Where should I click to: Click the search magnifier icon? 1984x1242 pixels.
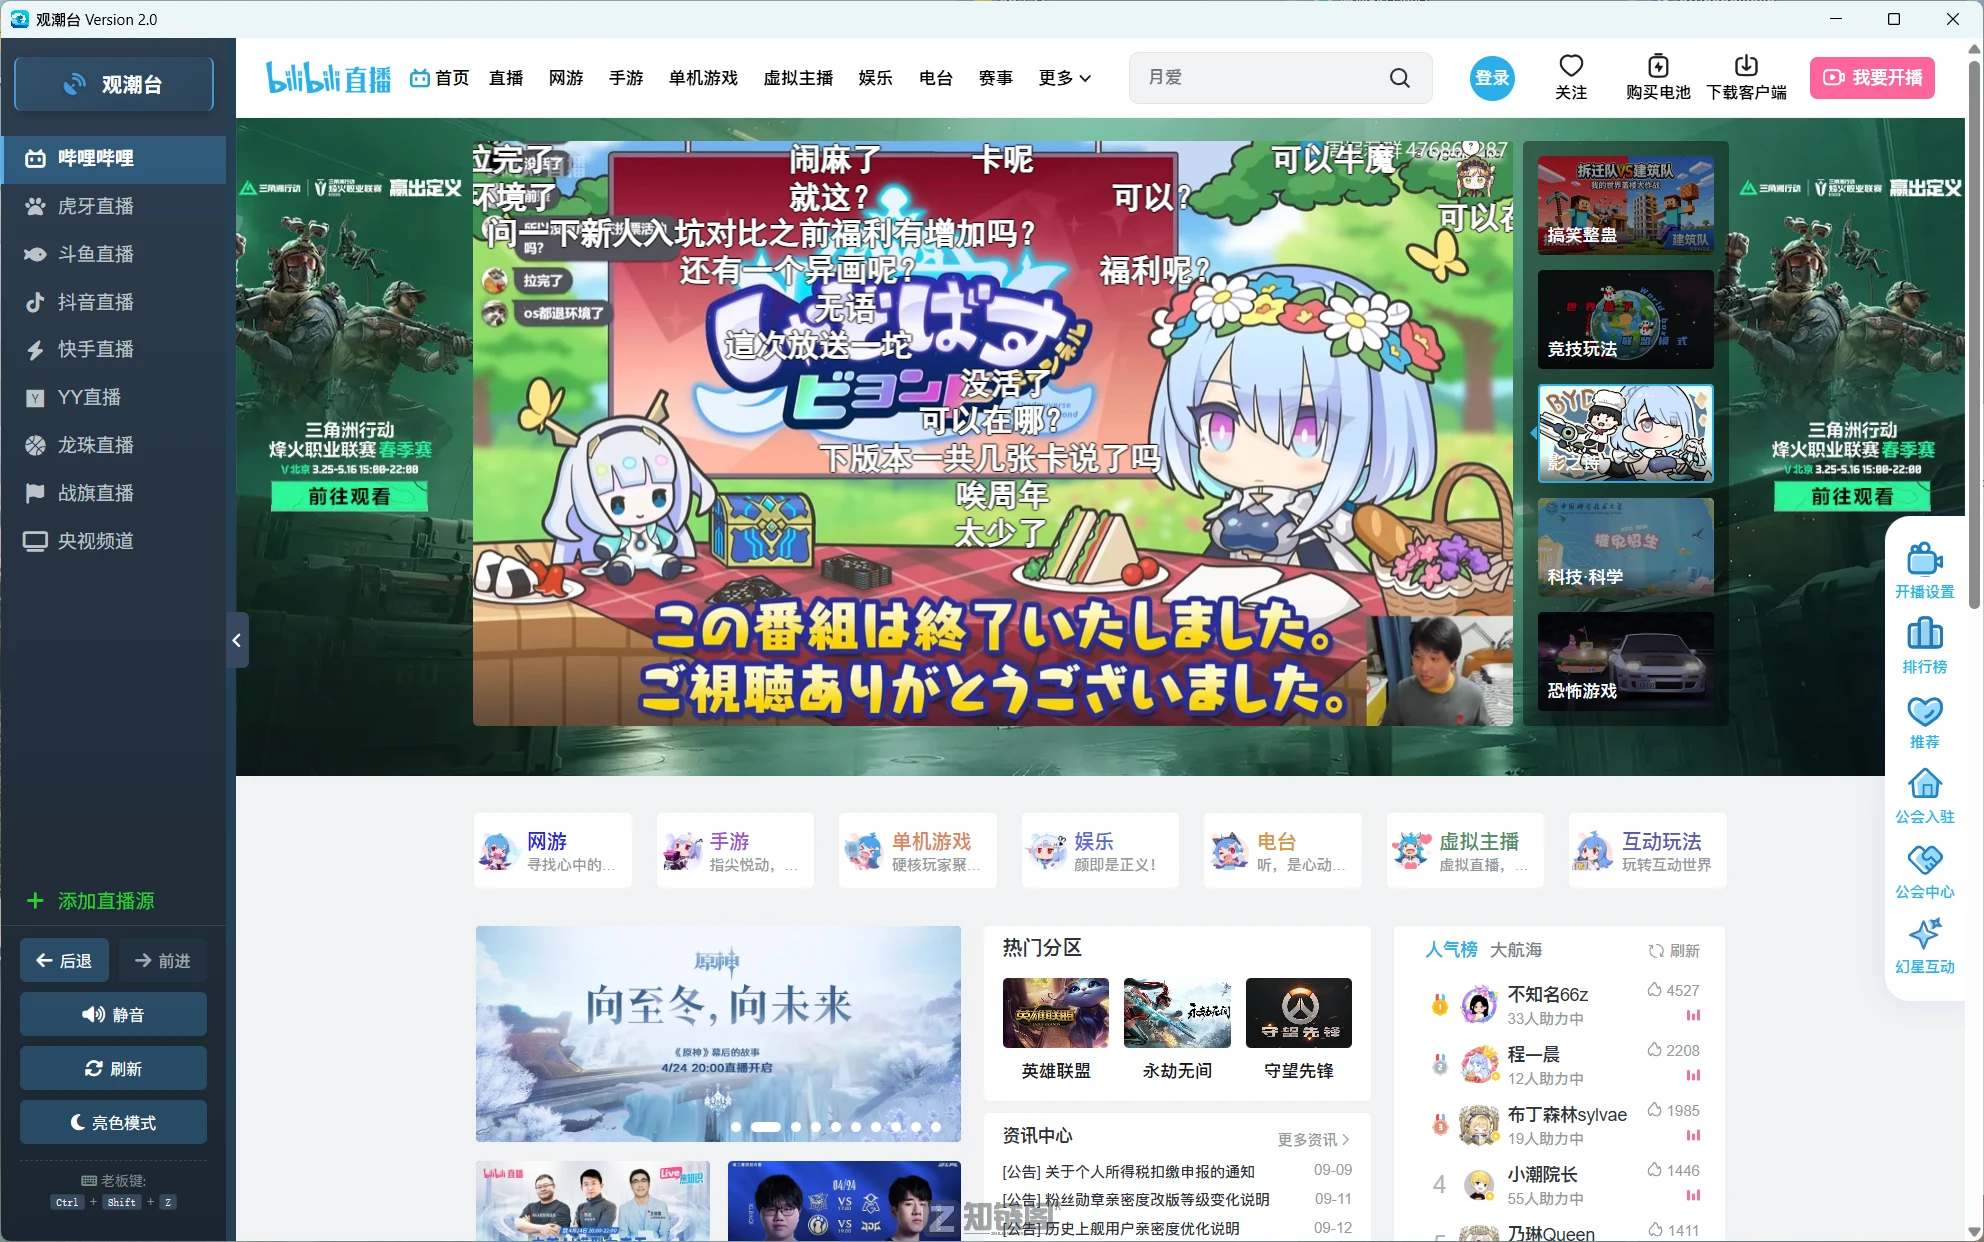pyautogui.click(x=1400, y=78)
